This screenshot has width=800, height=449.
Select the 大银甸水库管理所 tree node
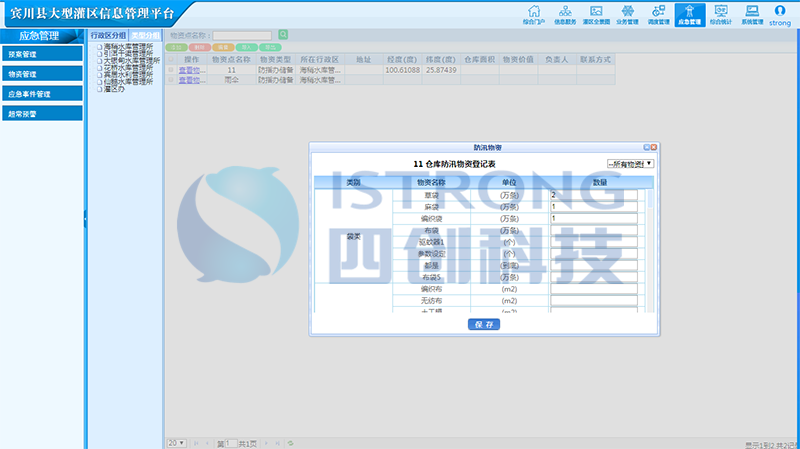point(132,60)
